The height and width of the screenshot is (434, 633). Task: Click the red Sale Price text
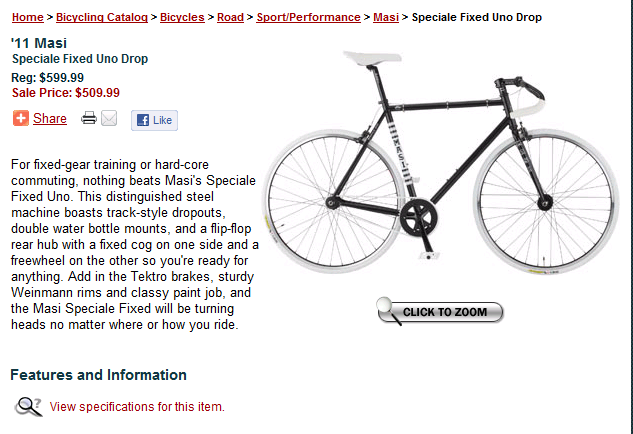point(65,92)
